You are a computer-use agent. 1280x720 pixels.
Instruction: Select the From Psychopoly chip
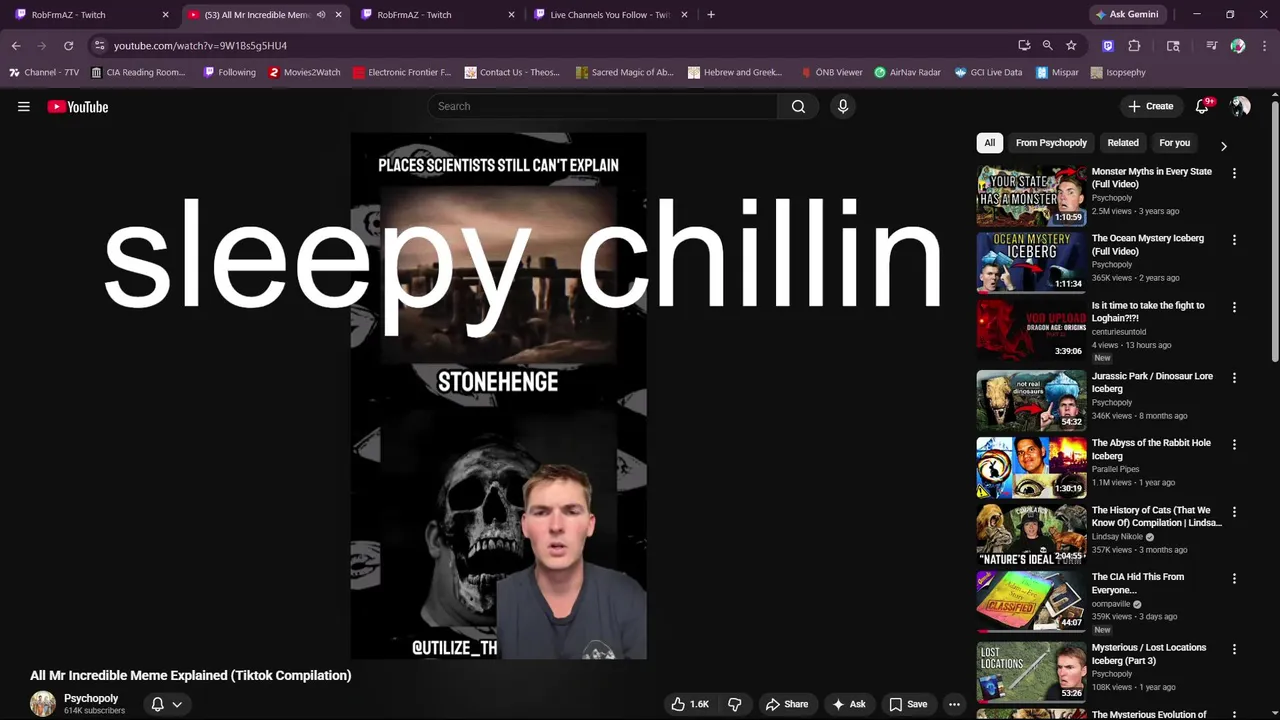[1051, 143]
